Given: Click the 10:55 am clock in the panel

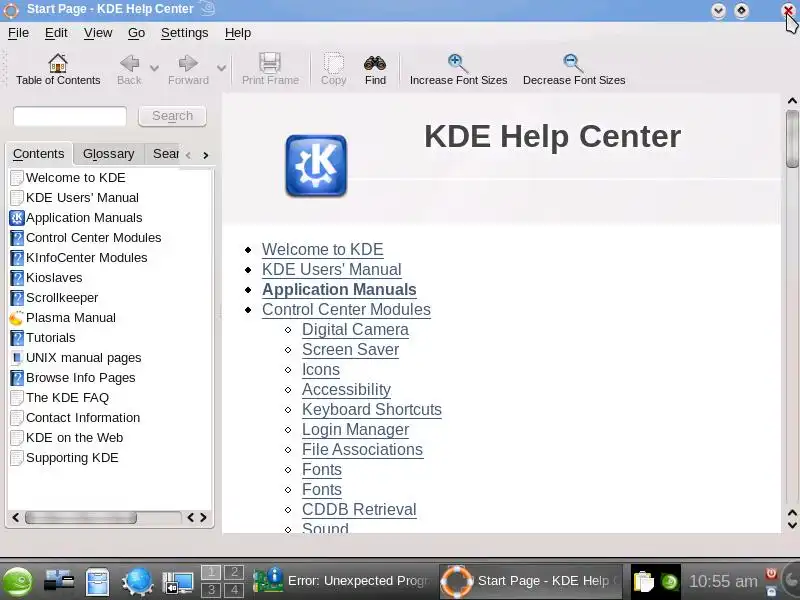Looking at the screenshot, I should 723,581.
